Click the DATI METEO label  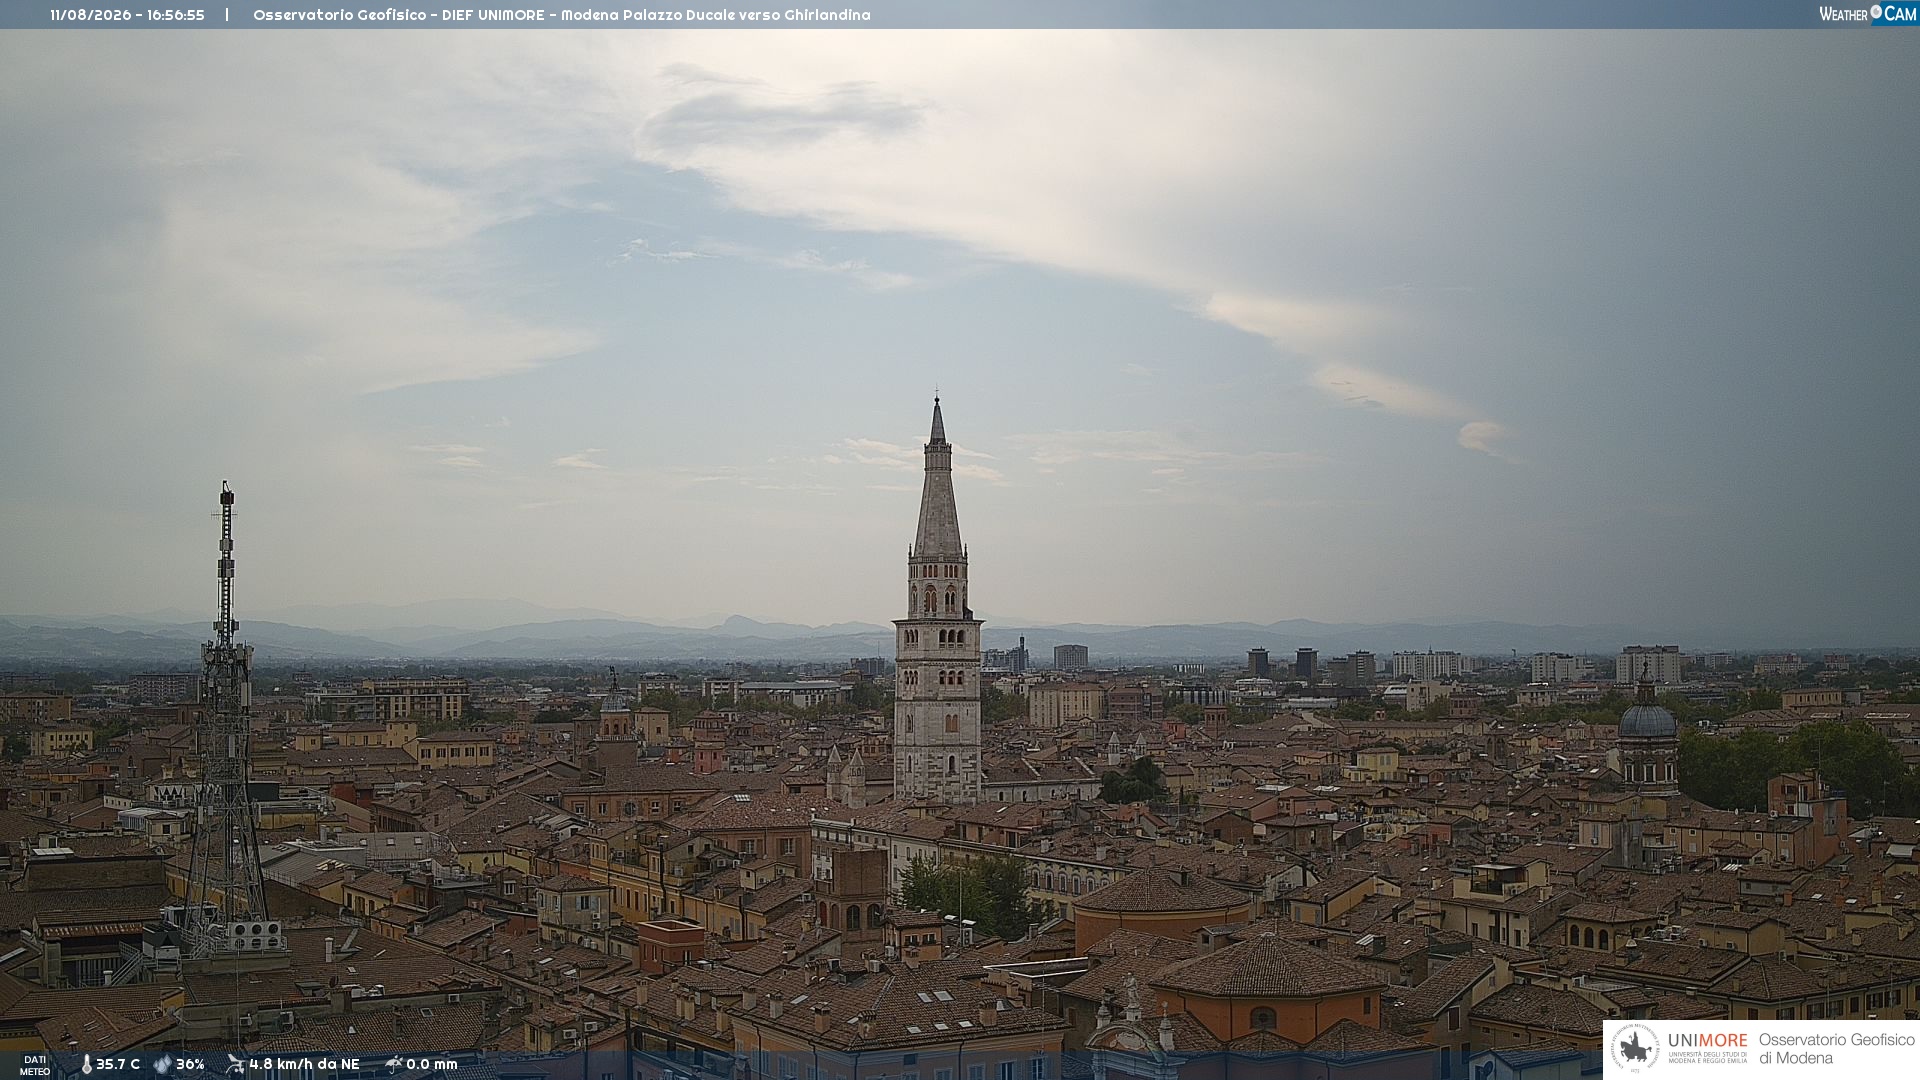tap(35, 1065)
